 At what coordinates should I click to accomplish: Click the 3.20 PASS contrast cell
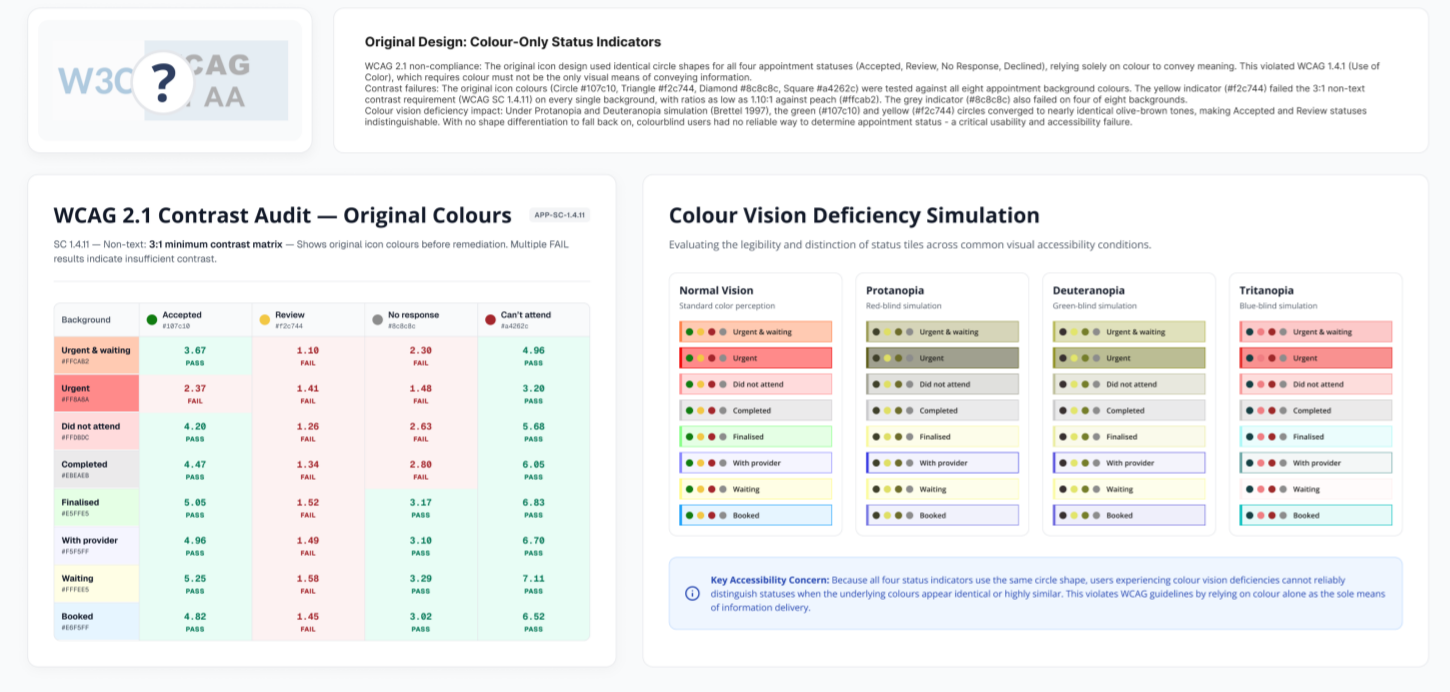coord(534,393)
